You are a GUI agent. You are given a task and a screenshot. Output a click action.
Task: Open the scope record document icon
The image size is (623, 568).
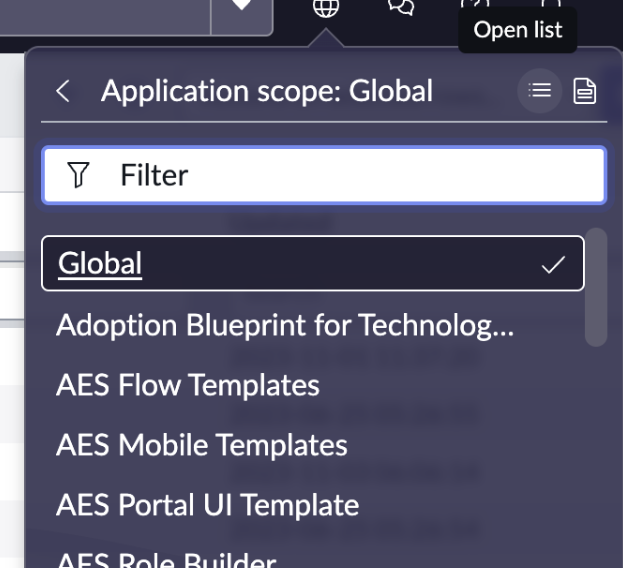tap(584, 92)
